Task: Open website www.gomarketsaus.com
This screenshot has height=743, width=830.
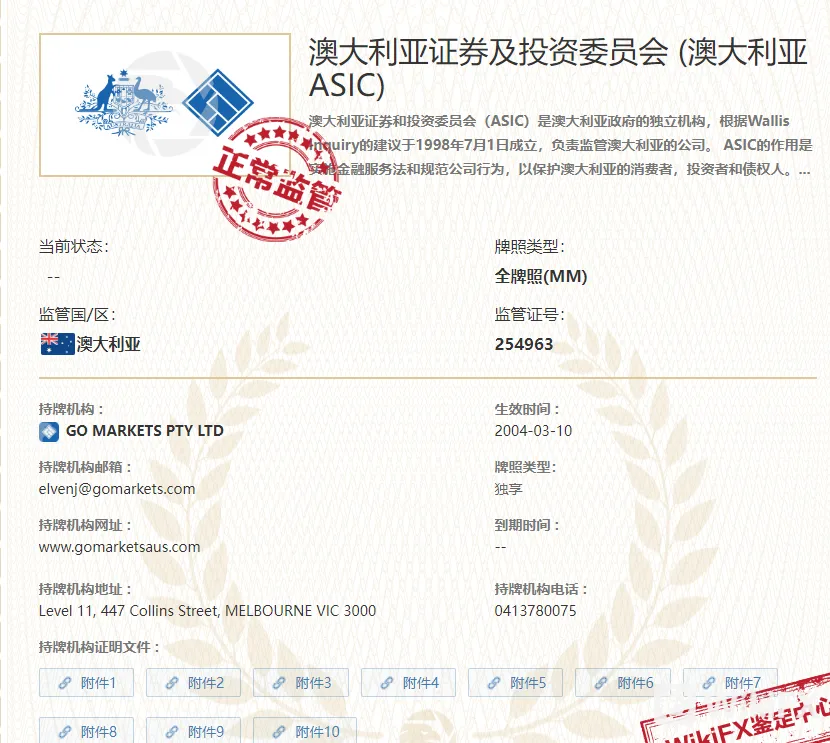Action: 120,547
